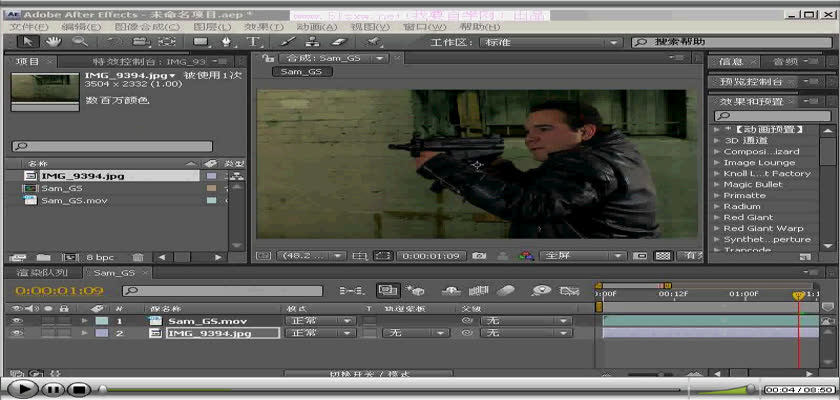Click the color label swatch of layer 1
Image resolution: width=840 pixels, height=400 pixels.
[101, 321]
